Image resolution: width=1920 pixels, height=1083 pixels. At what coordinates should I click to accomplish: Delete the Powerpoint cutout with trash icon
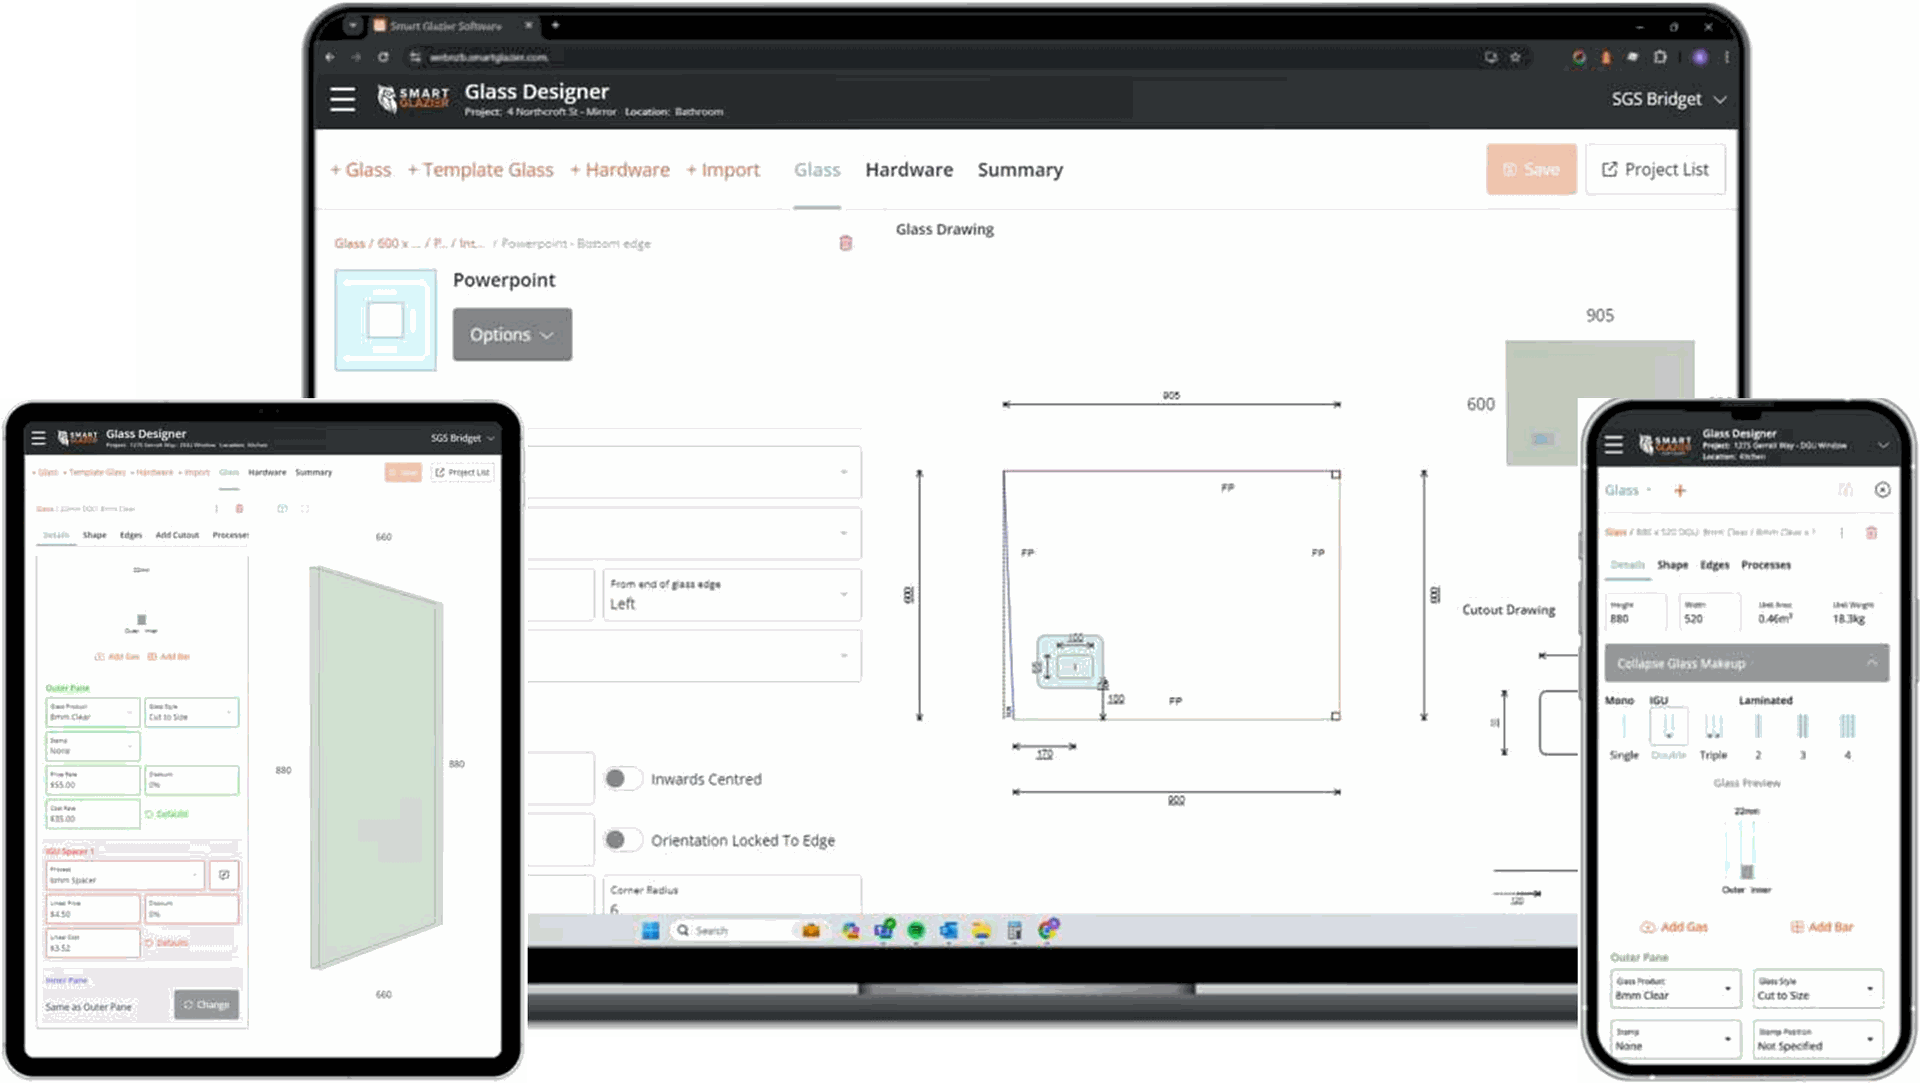pyautogui.click(x=845, y=243)
